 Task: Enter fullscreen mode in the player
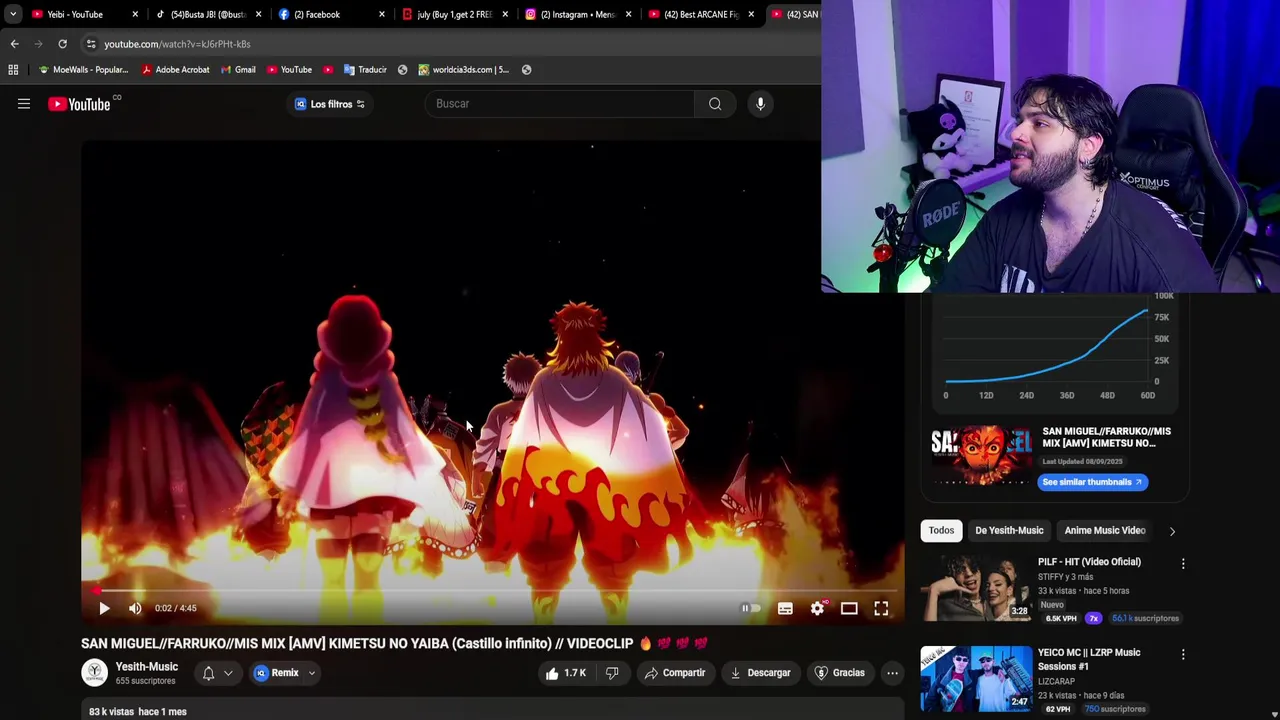pyautogui.click(x=881, y=608)
